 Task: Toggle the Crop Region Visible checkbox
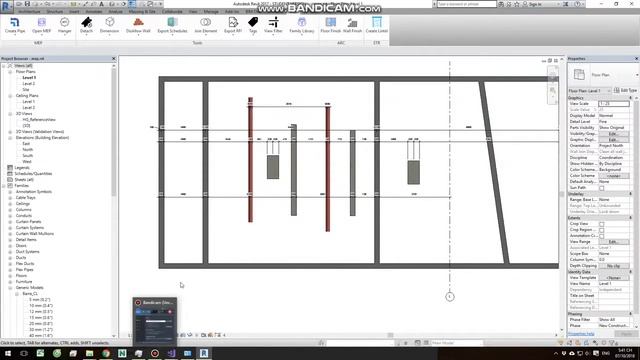click(602, 230)
